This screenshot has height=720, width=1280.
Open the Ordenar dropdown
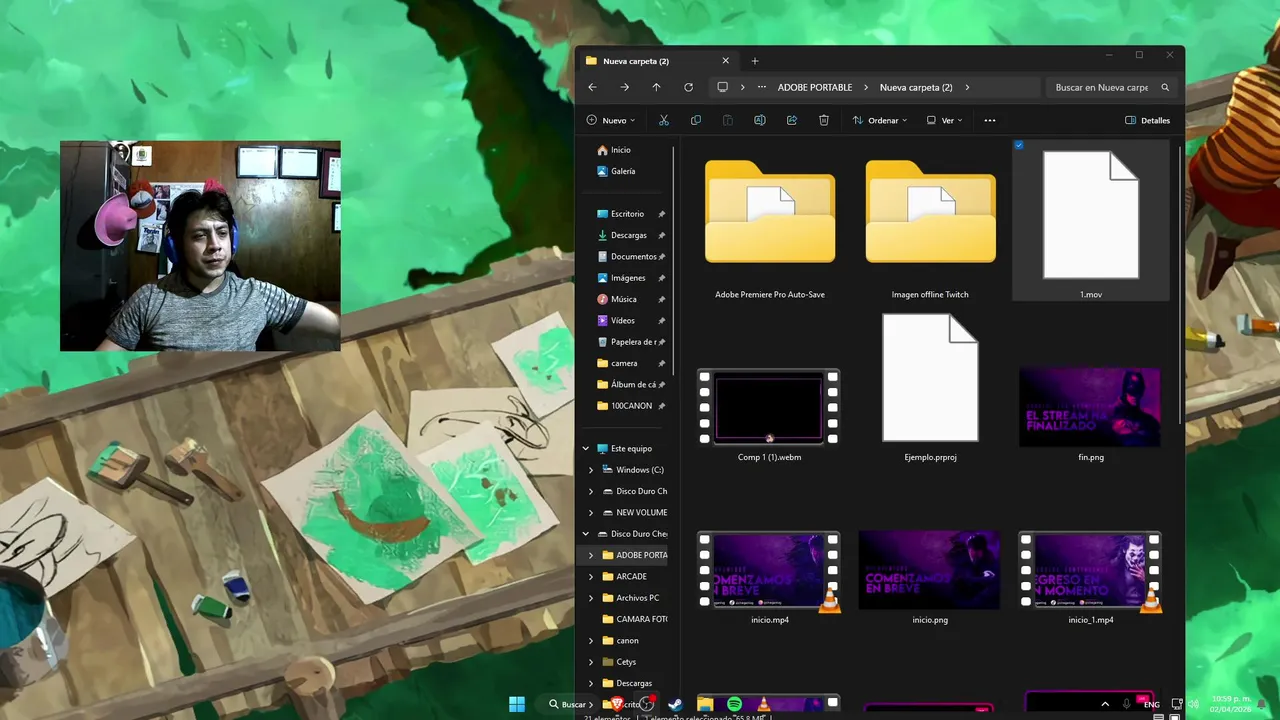pos(880,120)
